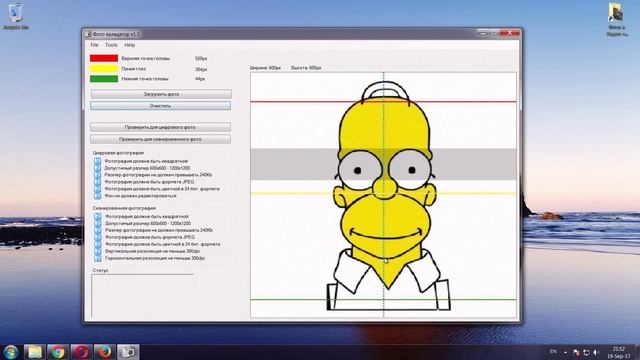Click the network tray icon
The image size is (640, 360).
click(586, 352)
